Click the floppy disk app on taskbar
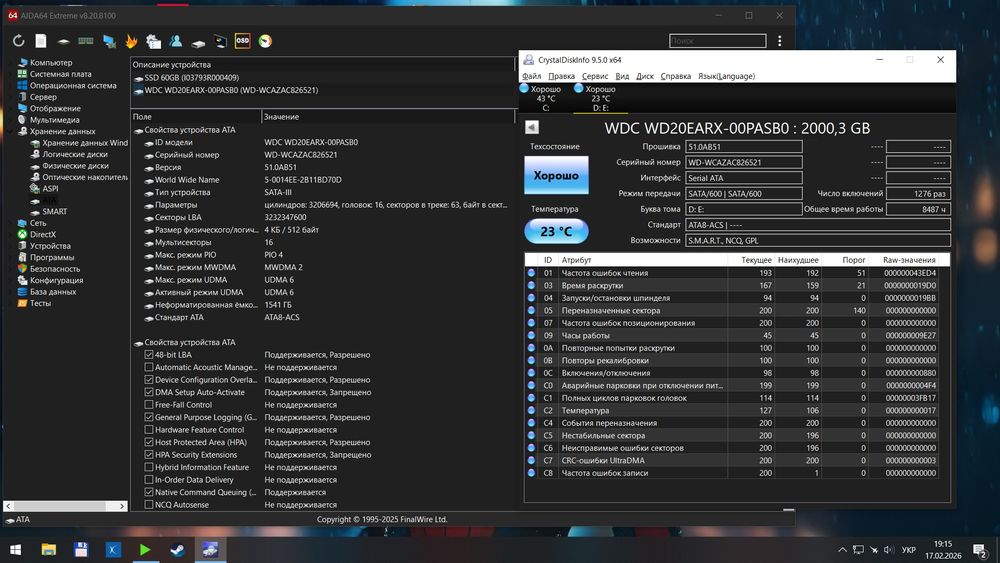 pos(81,550)
